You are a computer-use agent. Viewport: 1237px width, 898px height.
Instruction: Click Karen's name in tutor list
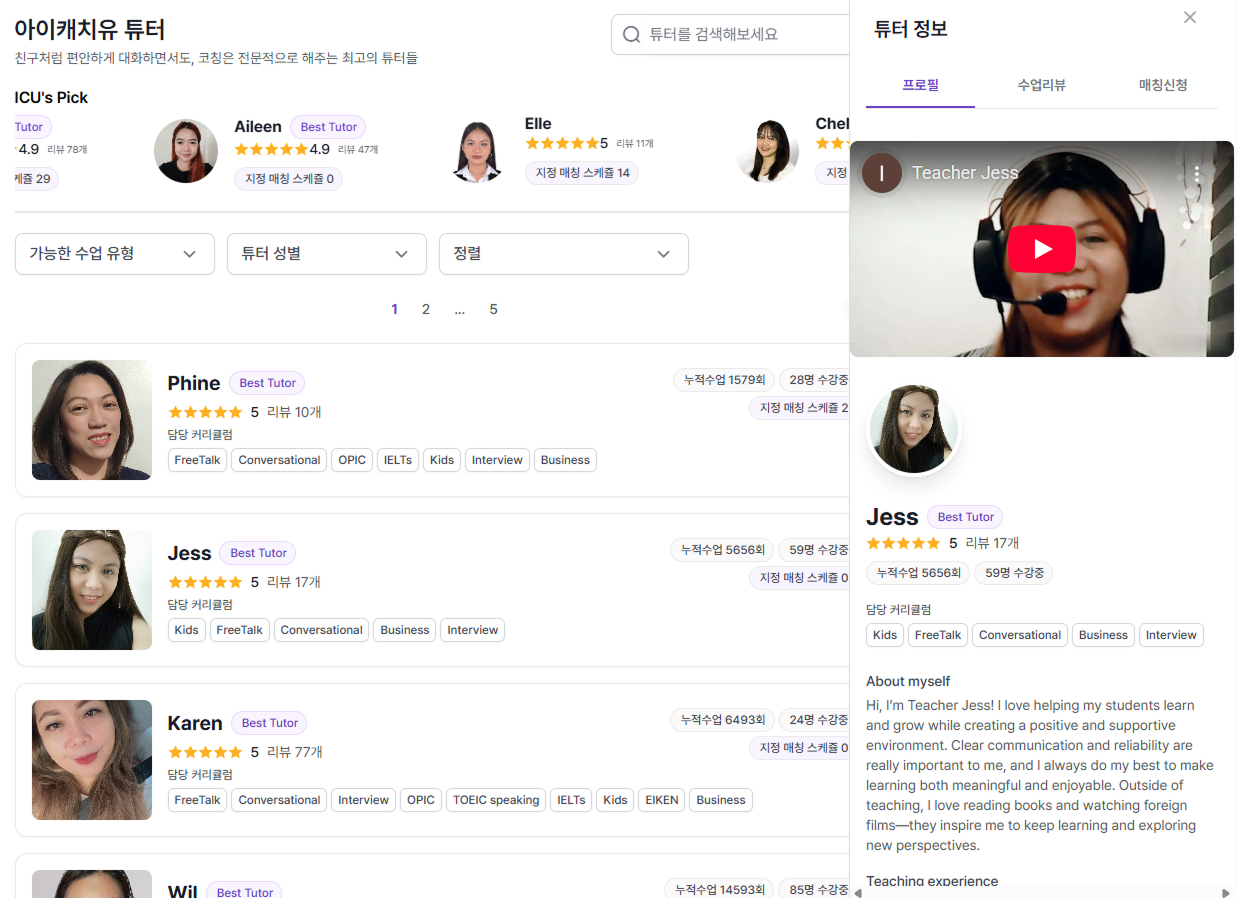click(195, 723)
